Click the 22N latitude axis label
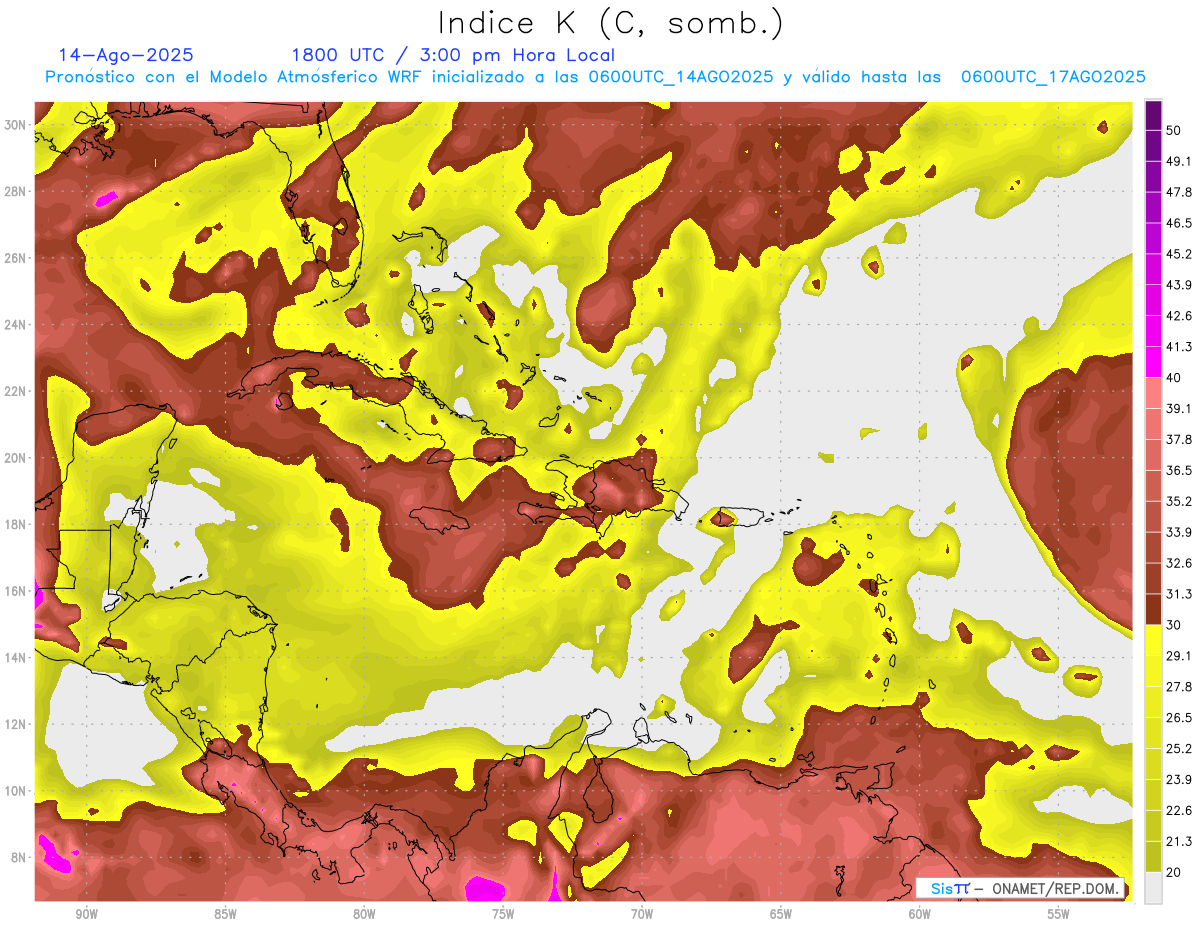This screenshot has height=927, width=1200. (x=17, y=391)
